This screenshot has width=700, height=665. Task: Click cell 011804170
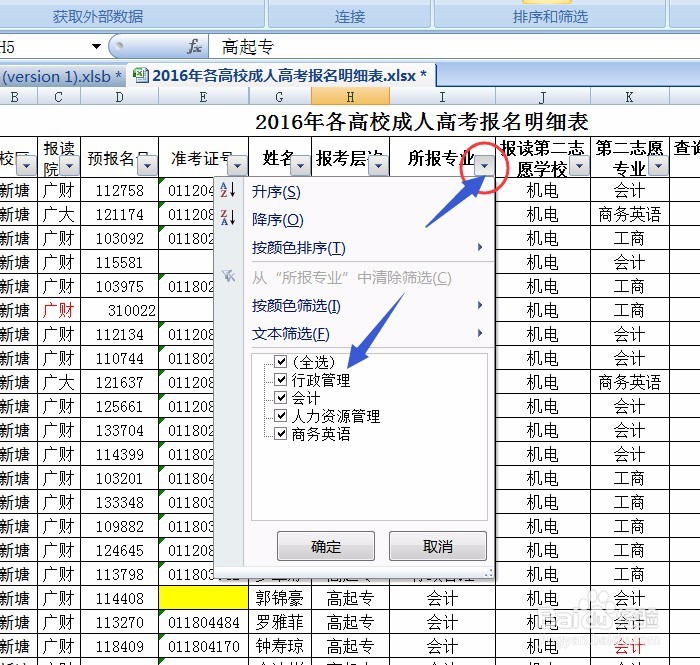203,646
